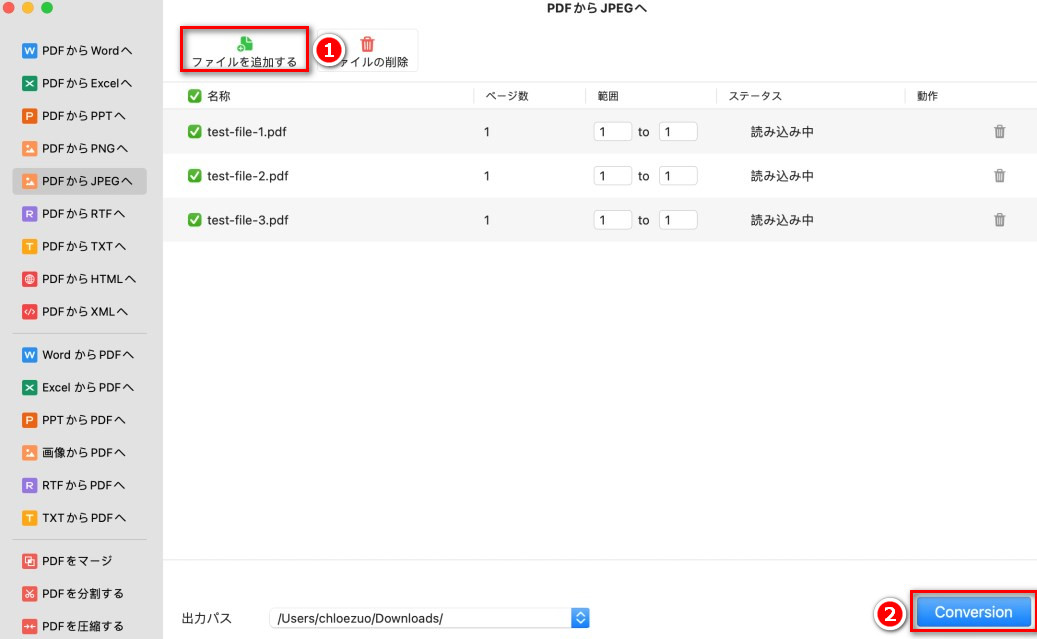1037x639 pixels.
Task: Delete test-file-2.pdf using its trash icon
Action: pyautogui.click(x=999, y=175)
